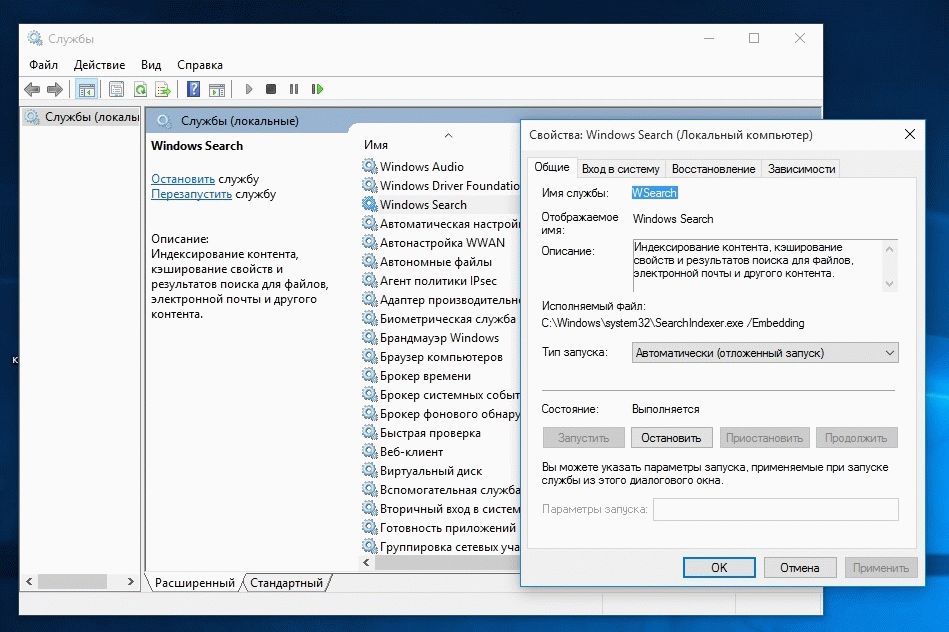Open the Файл menu

point(44,65)
